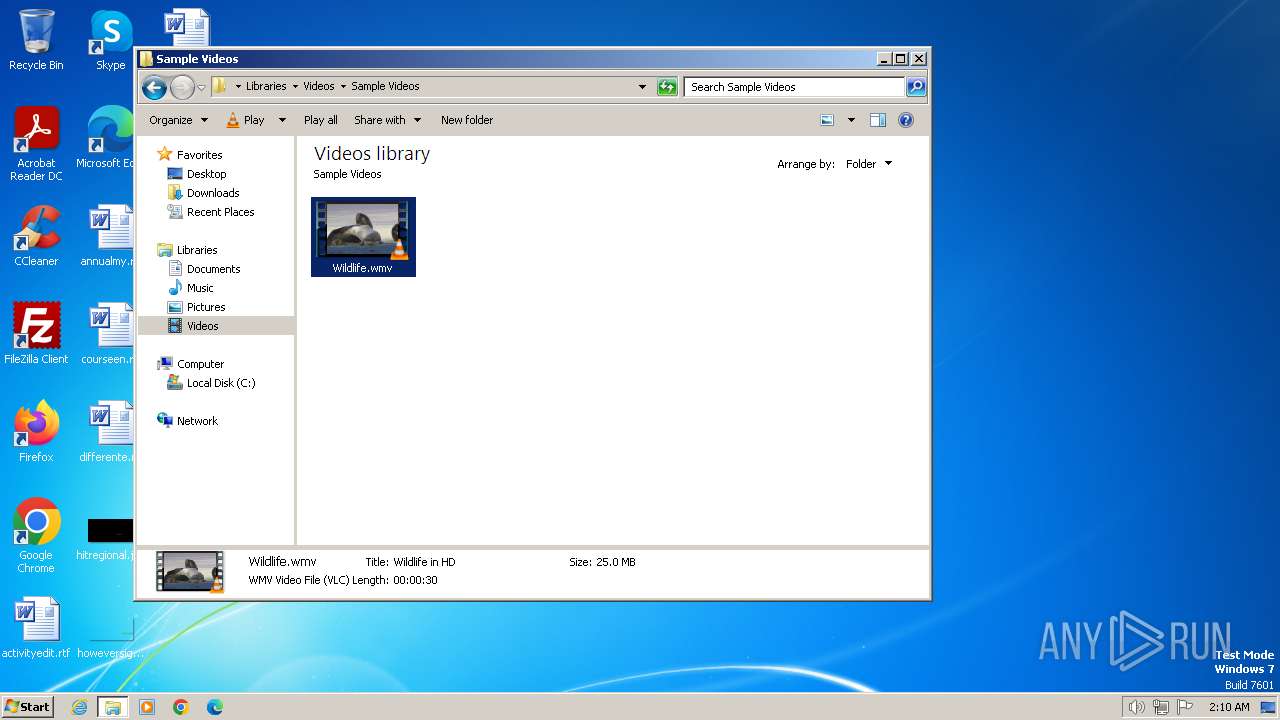Image resolution: width=1280 pixels, height=720 pixels.
Task: Click the Refresh button beside address bar
Action: (667, 87)
